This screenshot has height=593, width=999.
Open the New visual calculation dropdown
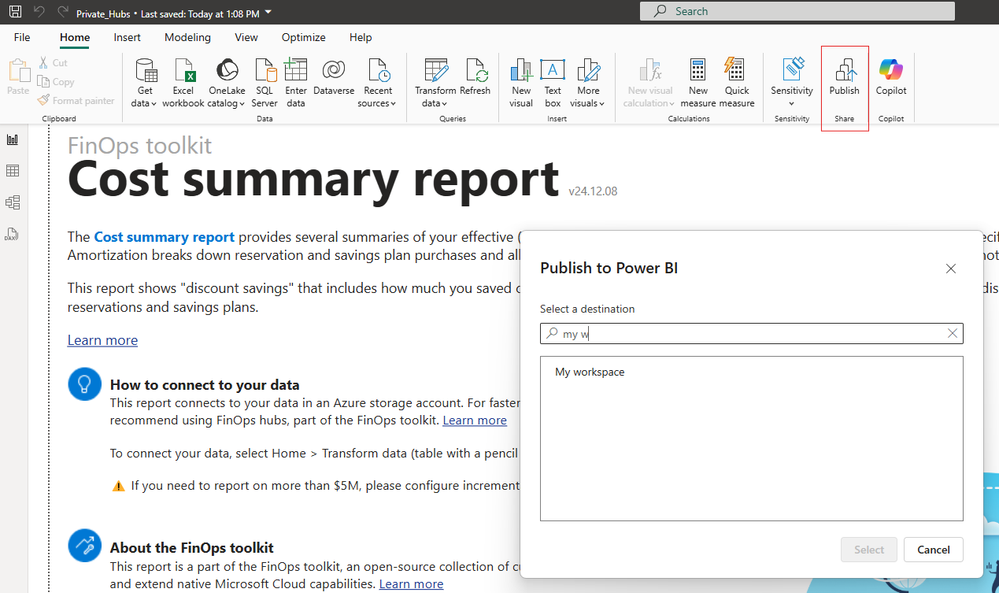650,83
